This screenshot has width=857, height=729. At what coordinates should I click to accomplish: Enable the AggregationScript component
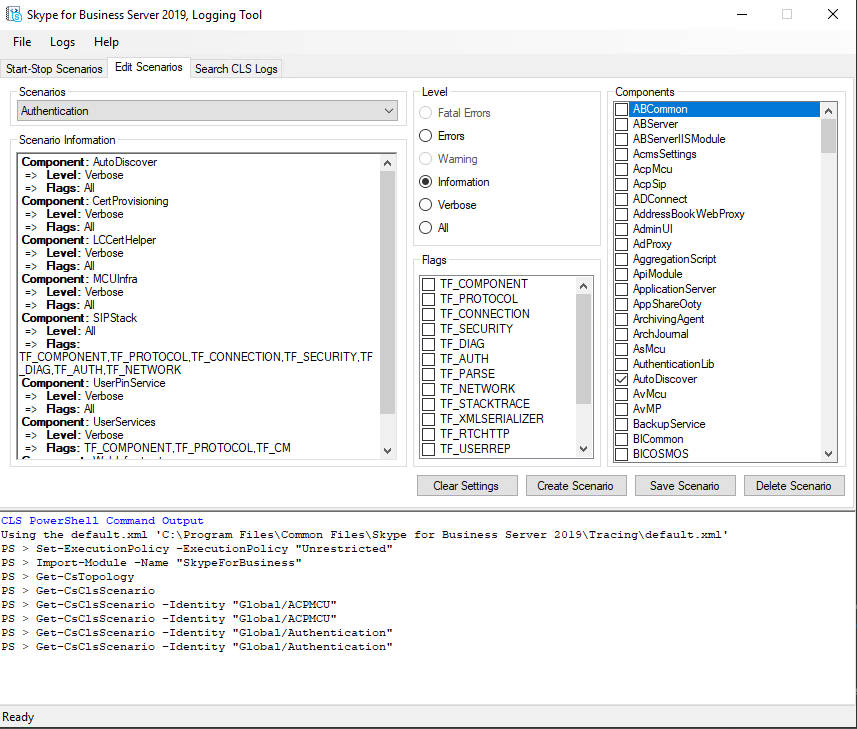click(x=621, y=260)
